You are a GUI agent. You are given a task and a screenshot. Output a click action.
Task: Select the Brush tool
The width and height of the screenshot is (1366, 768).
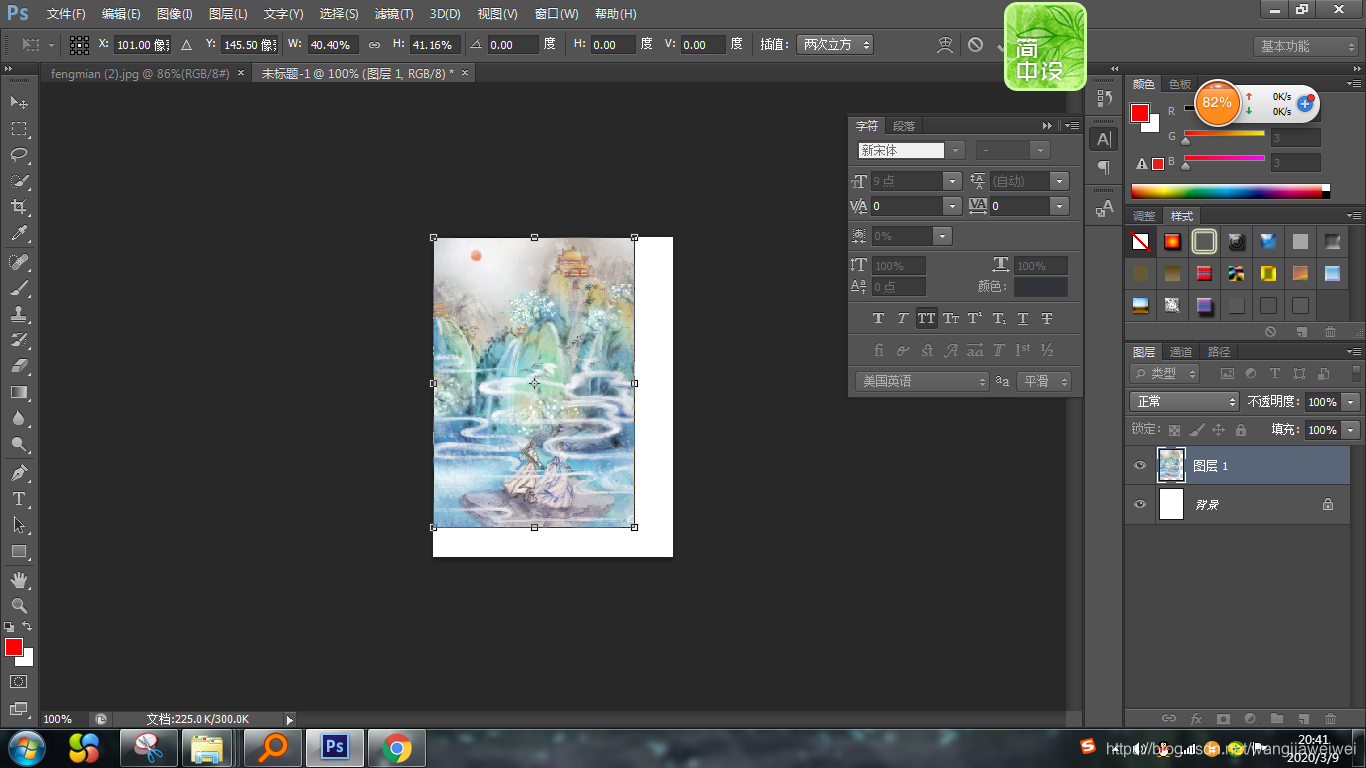(x=19, y=288)
